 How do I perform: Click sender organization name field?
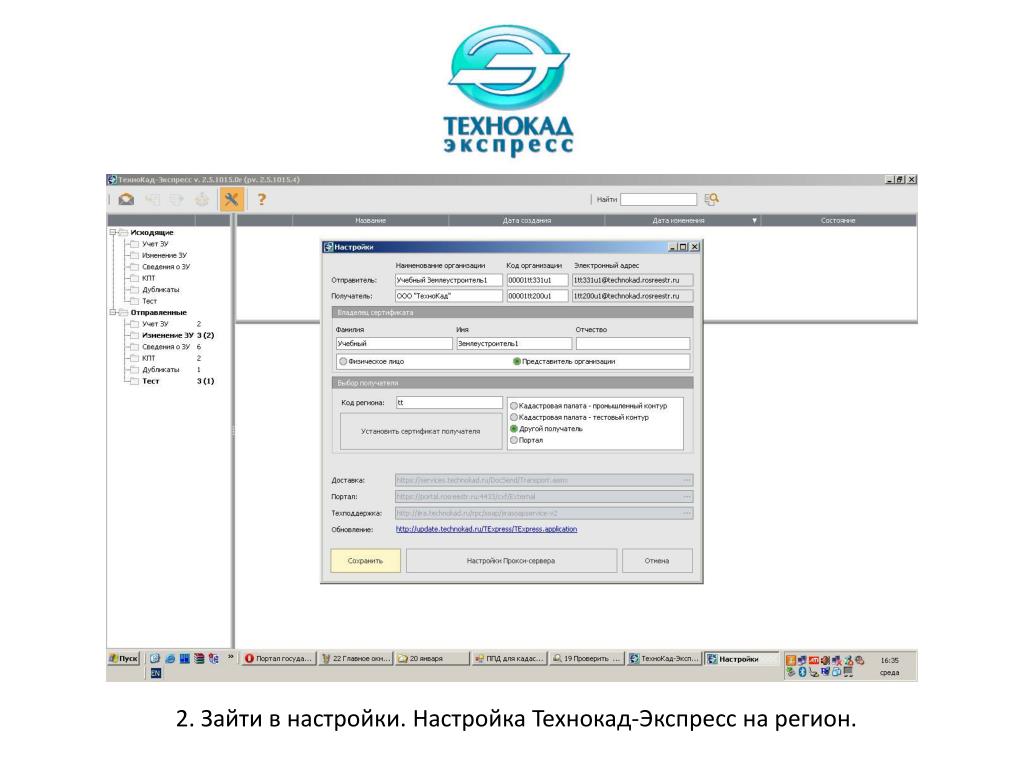click(449, 280)
